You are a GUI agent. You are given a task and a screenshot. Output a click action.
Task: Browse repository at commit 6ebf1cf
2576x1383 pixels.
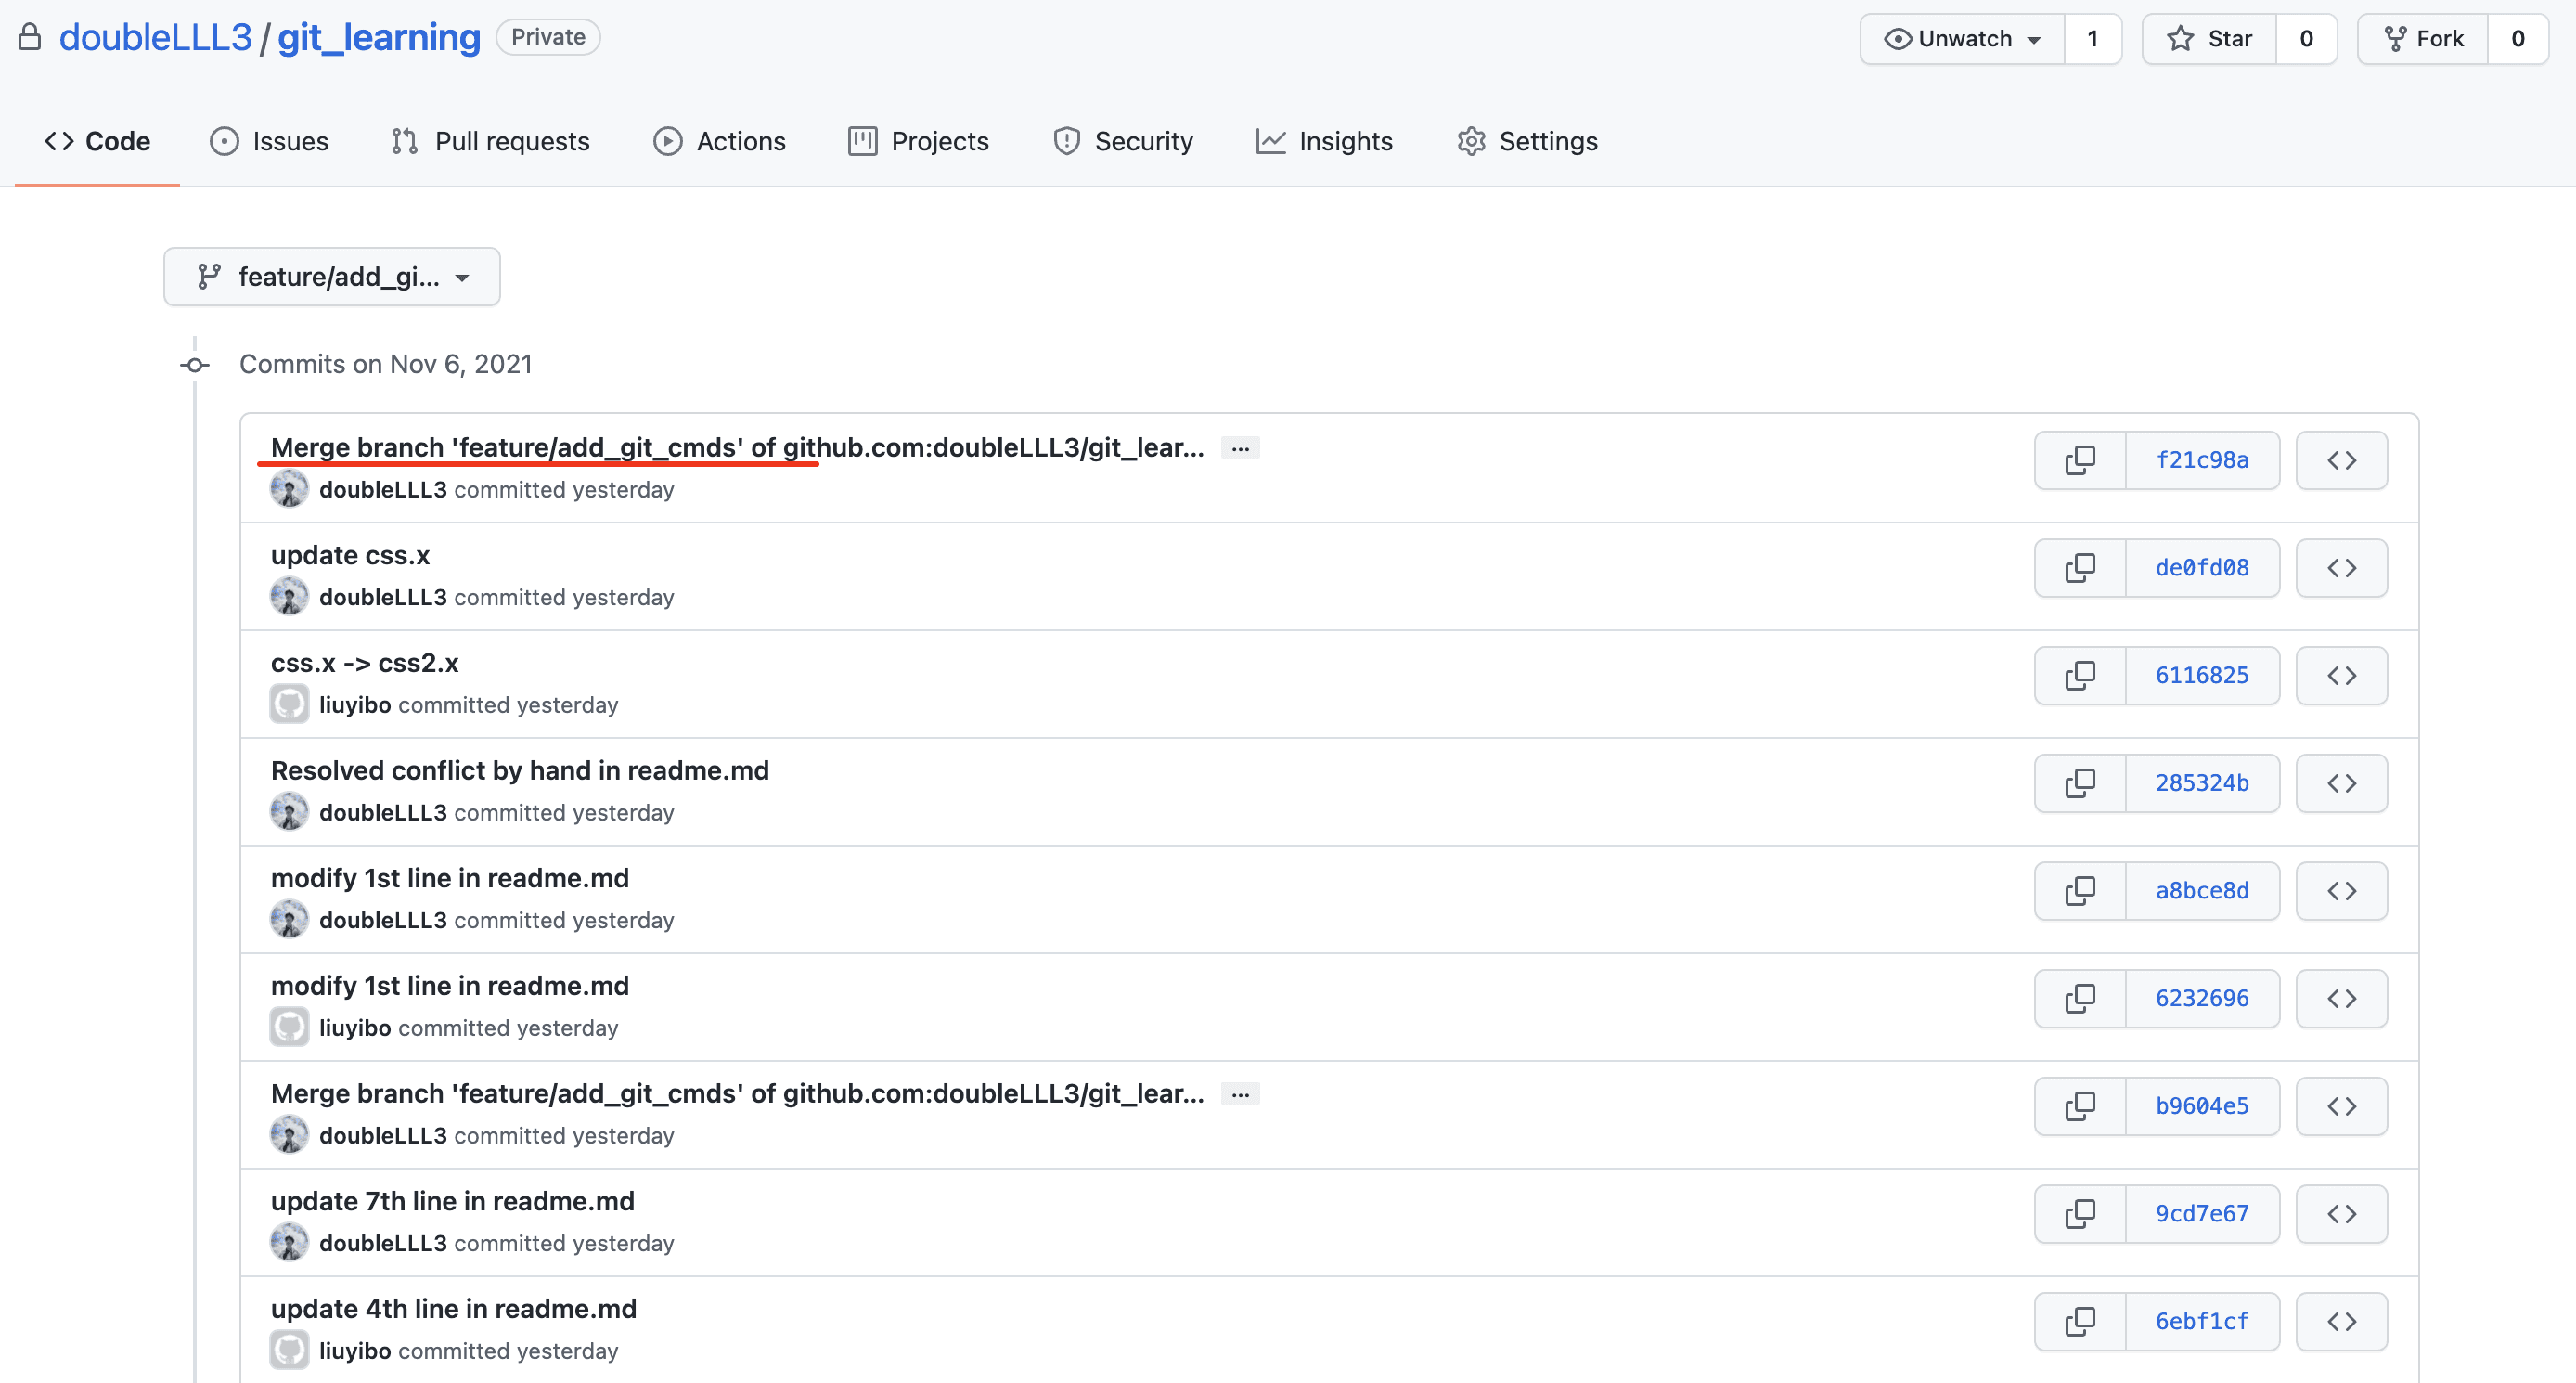(x=2342, y=1322)
